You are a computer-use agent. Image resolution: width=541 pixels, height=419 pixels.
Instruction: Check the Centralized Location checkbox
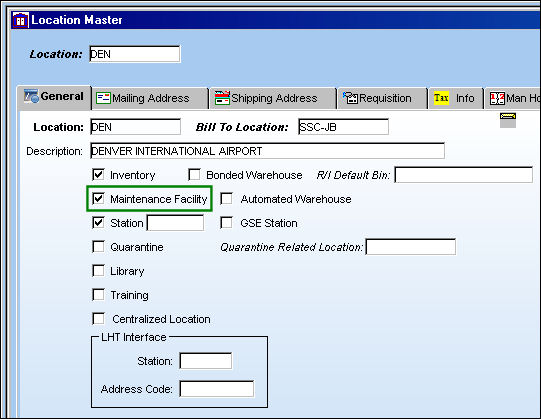tap(98, 319)
